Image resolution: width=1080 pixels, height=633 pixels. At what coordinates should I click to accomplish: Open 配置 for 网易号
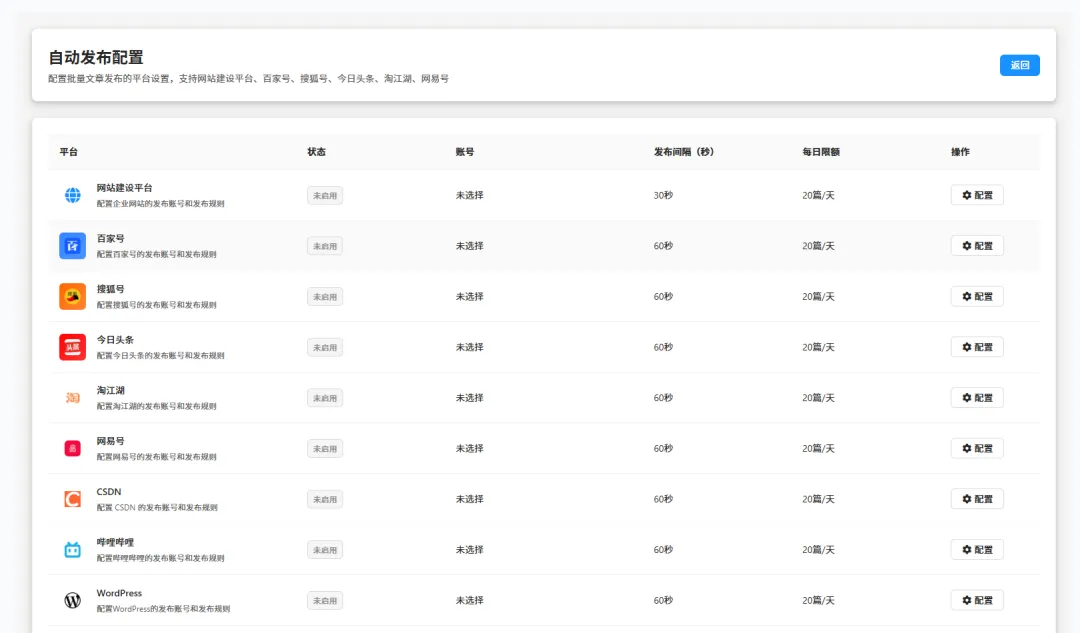977,448
